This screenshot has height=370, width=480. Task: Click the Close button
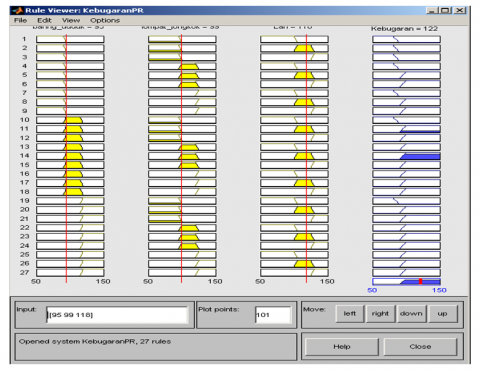click(420, 347)
